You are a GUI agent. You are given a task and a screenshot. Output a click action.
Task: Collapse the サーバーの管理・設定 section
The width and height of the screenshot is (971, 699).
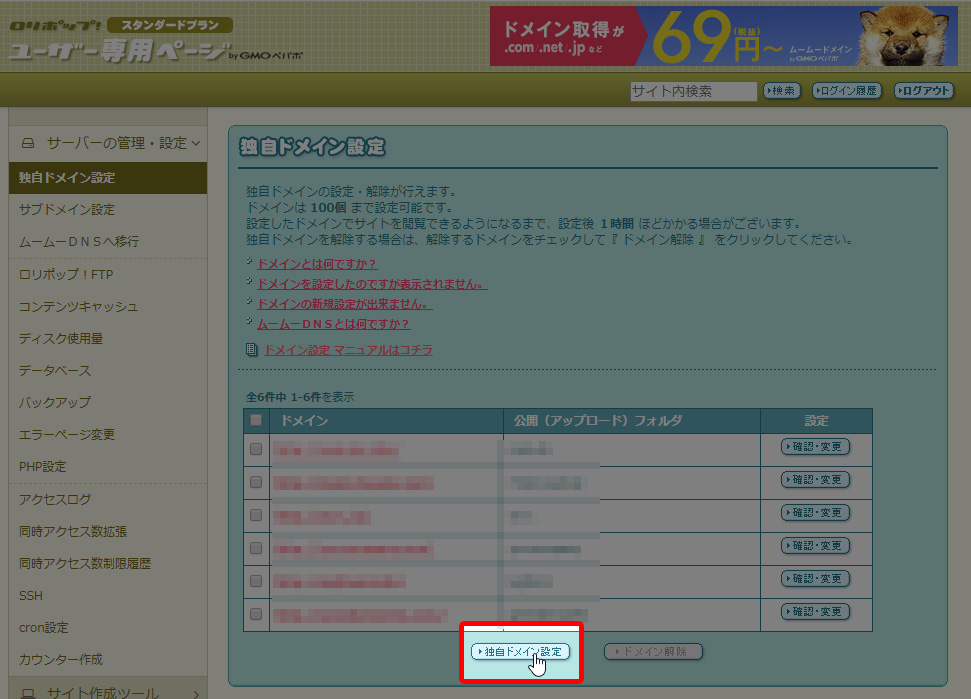coord(110,143)
